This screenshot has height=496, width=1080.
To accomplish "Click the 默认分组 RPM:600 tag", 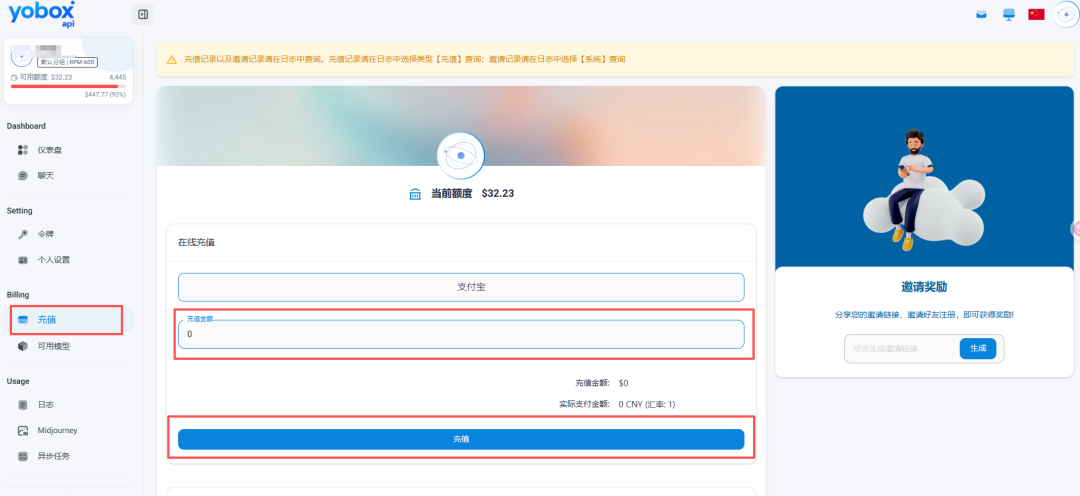I will coord(67,62).
